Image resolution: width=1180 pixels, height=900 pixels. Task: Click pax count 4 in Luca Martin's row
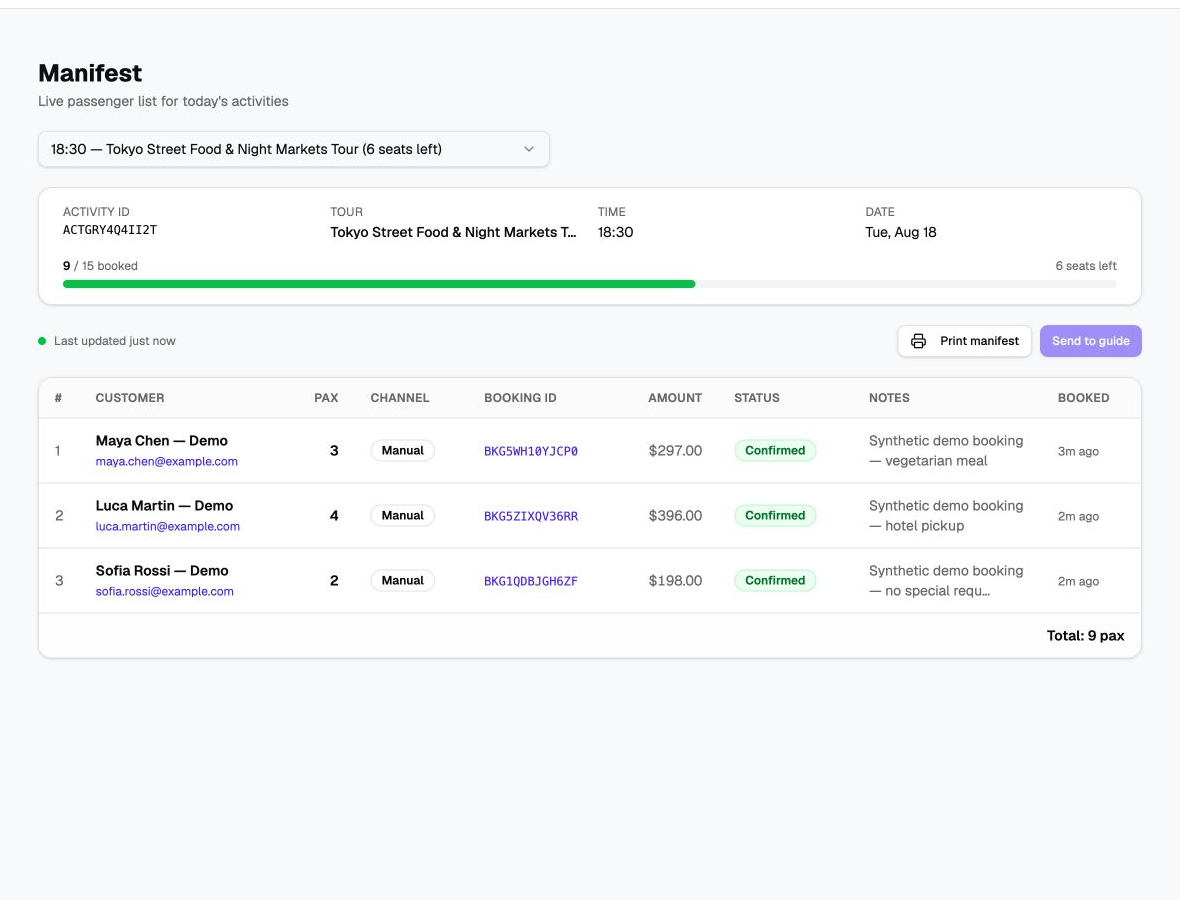(x=334, y=515)
